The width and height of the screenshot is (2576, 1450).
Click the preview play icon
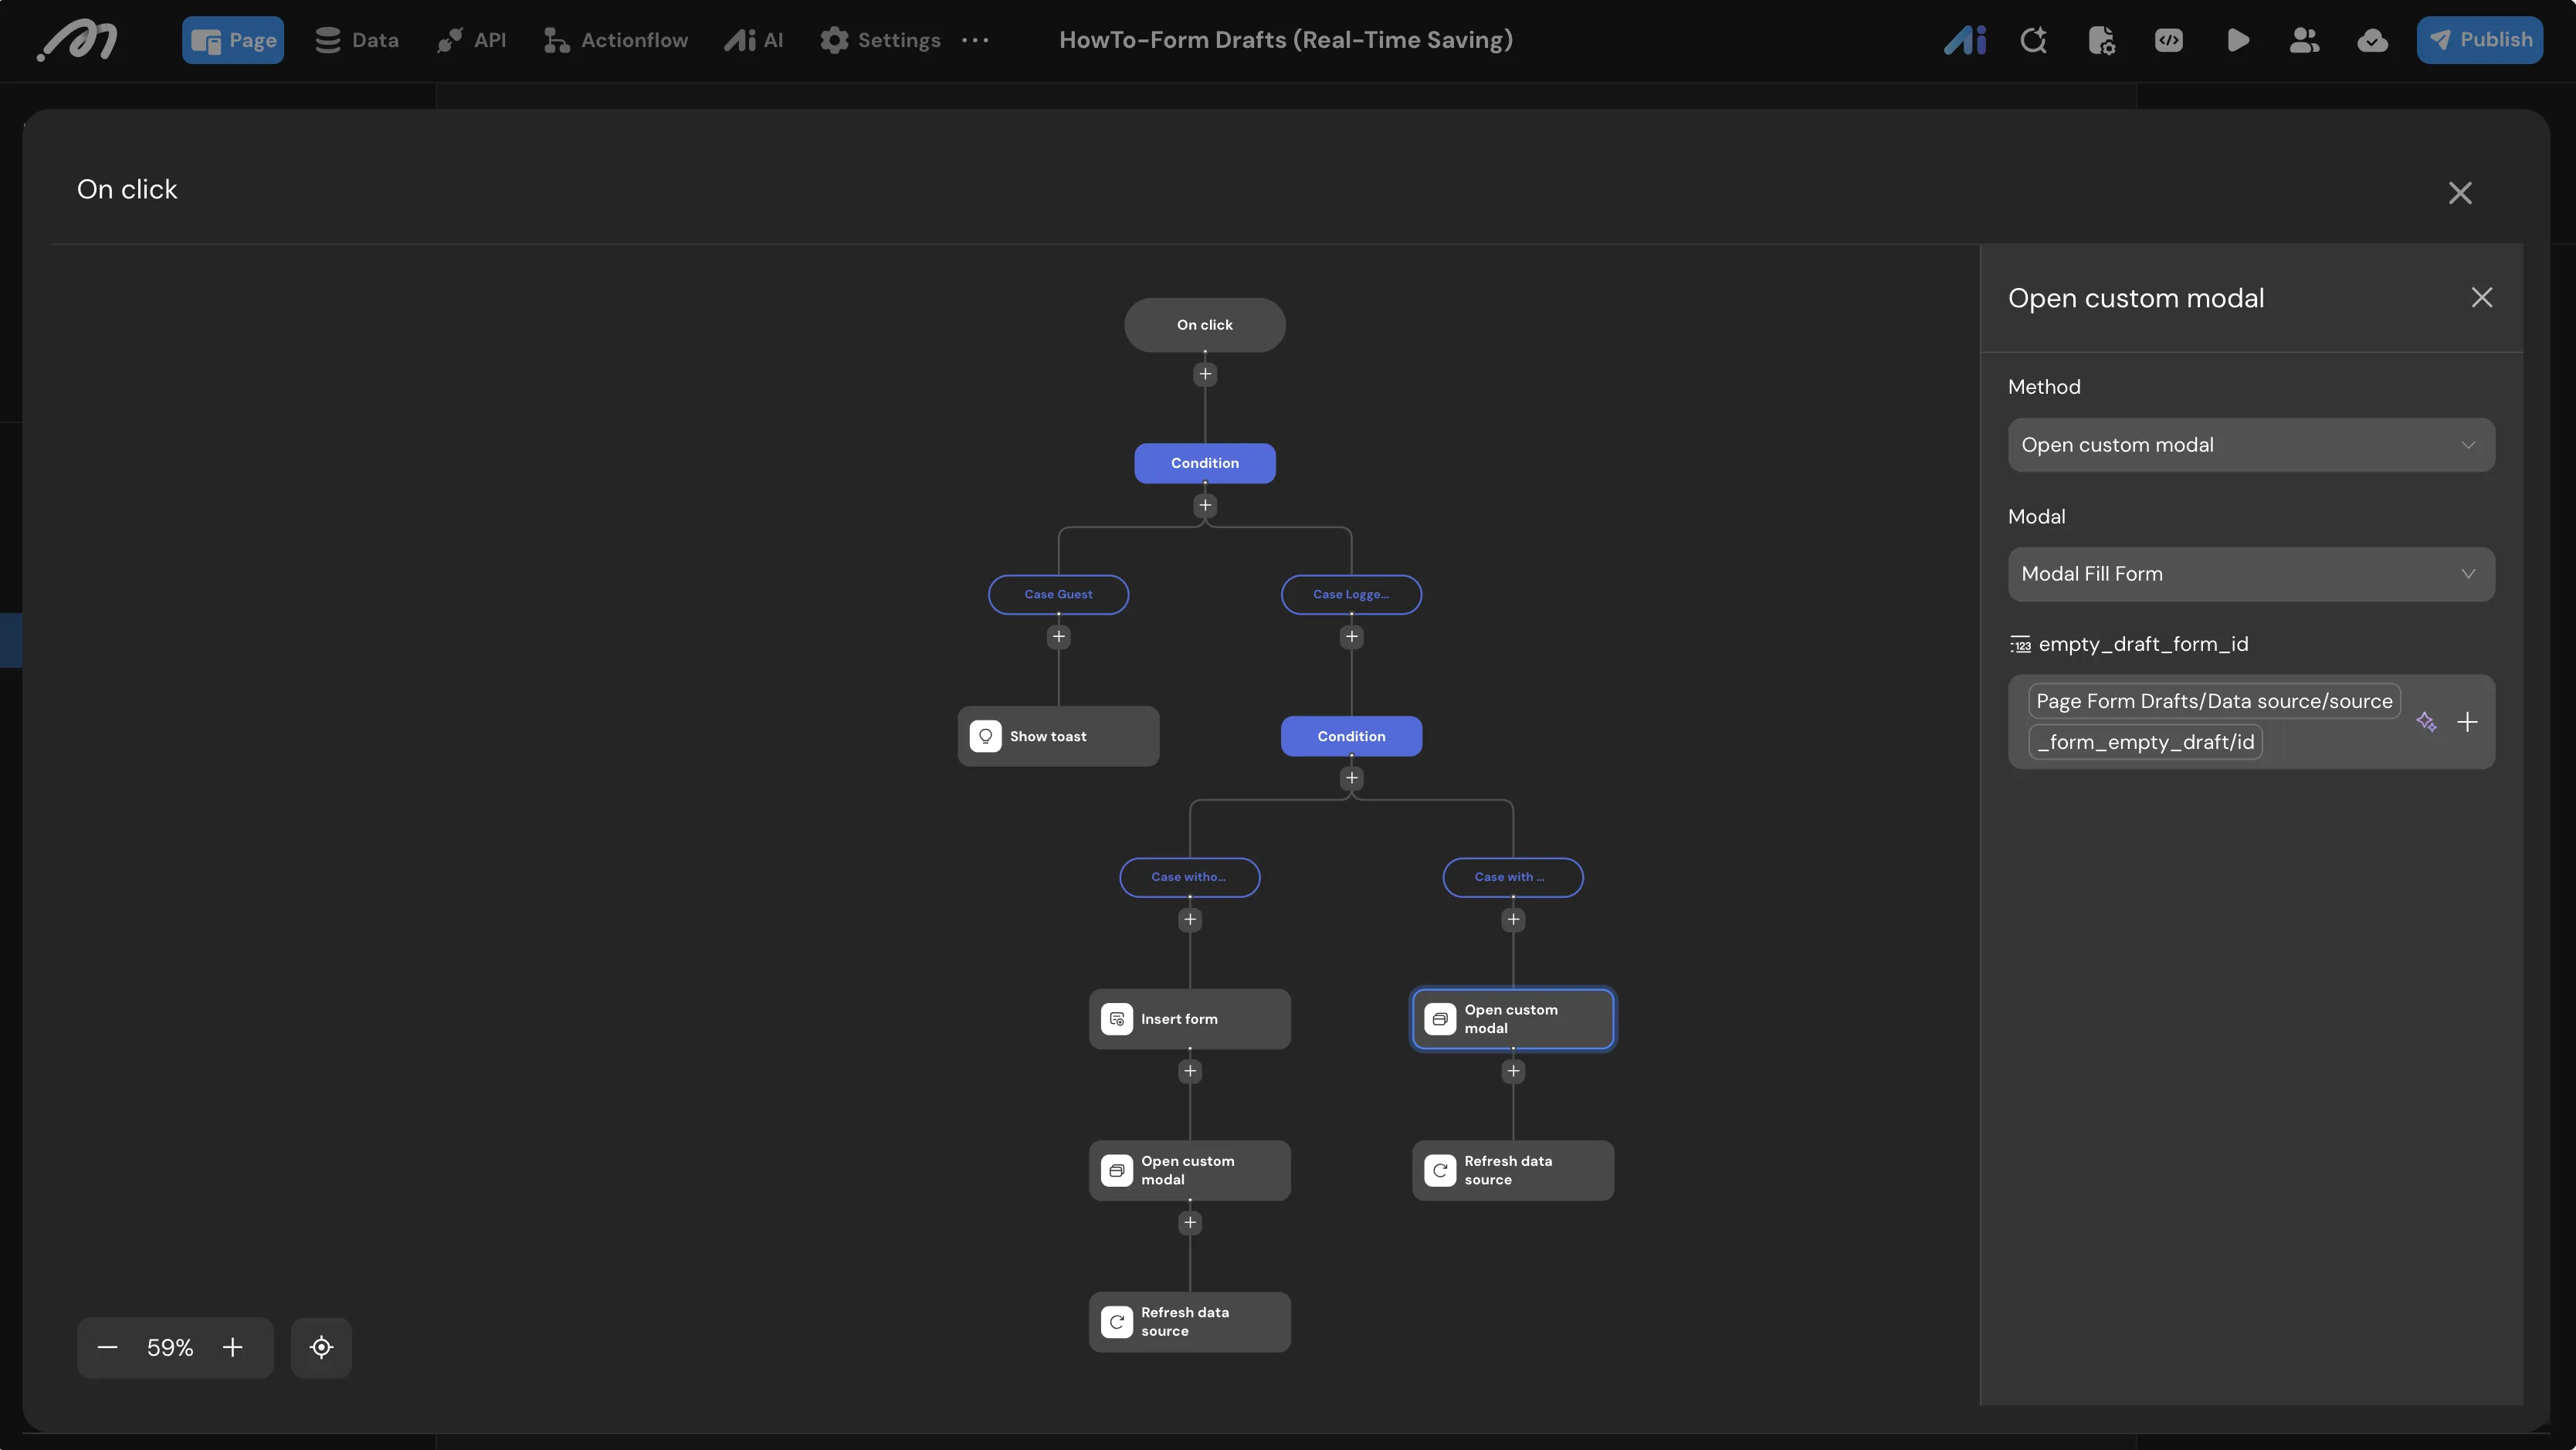(x=2238, y=40)
